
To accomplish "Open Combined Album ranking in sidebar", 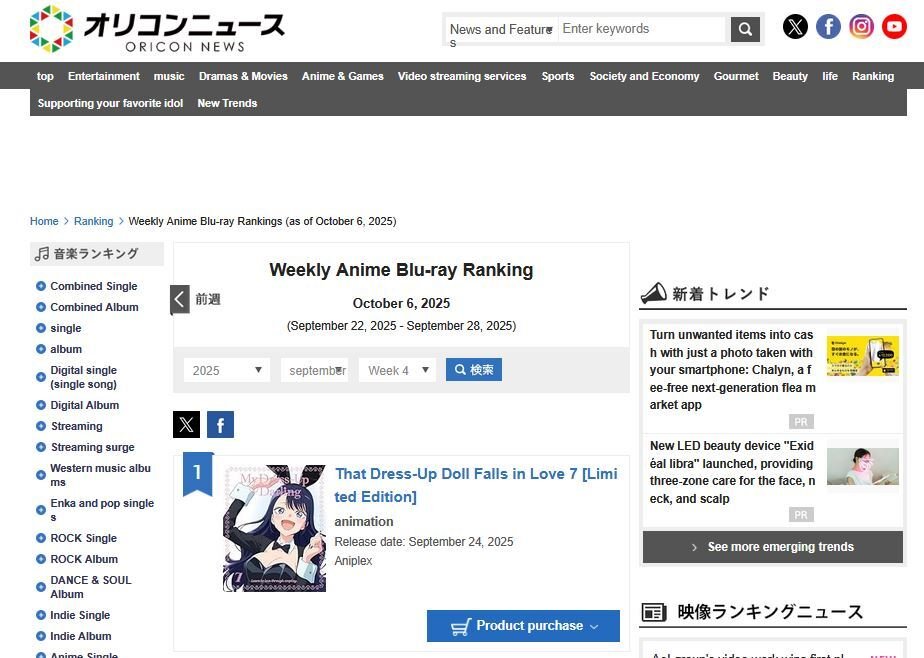I will tap(94, 307).
